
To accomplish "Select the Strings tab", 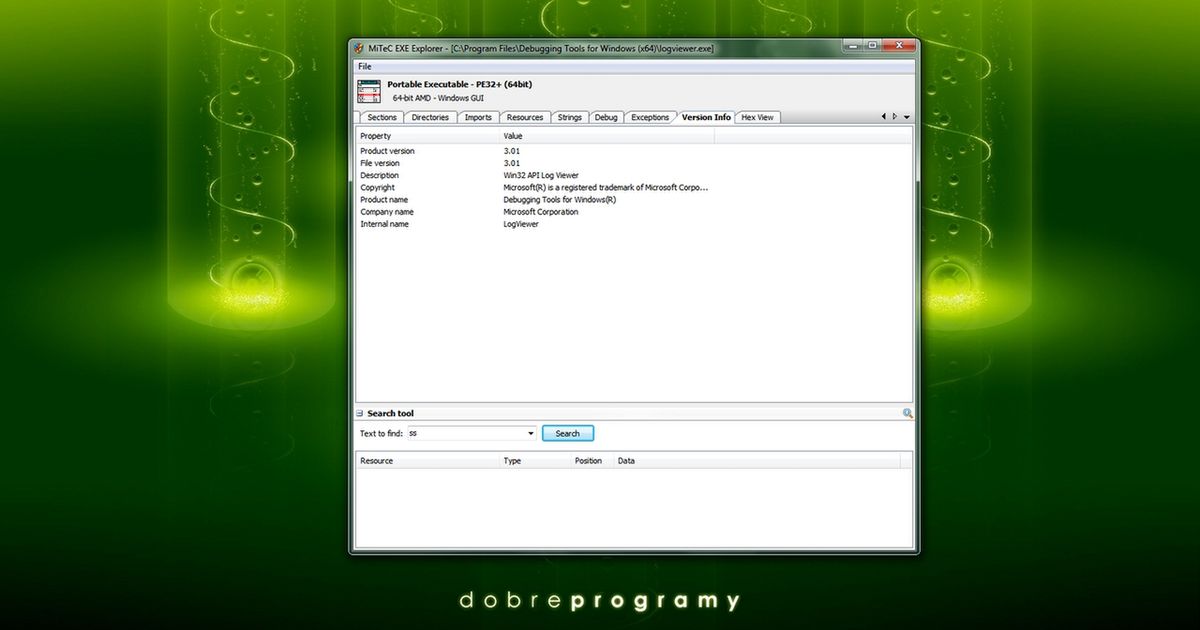I will [569, 118].
